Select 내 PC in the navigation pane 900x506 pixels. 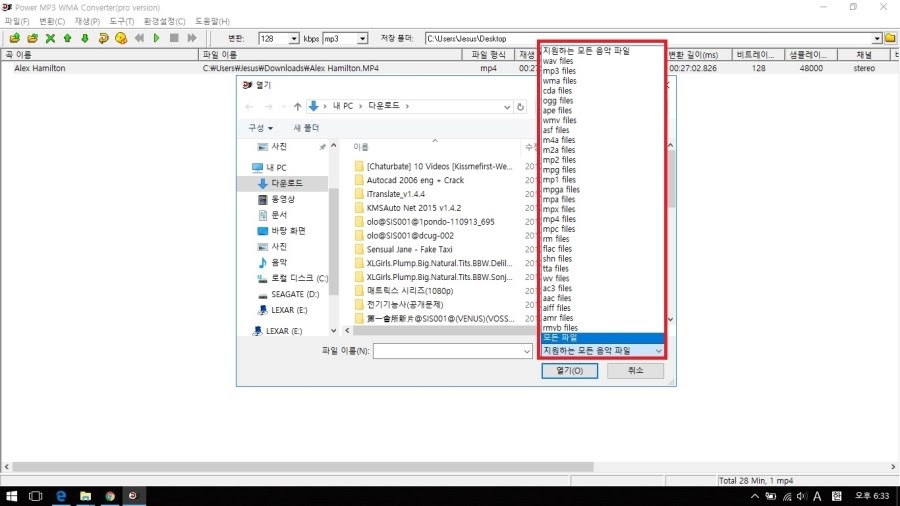[x=276, y=168]
